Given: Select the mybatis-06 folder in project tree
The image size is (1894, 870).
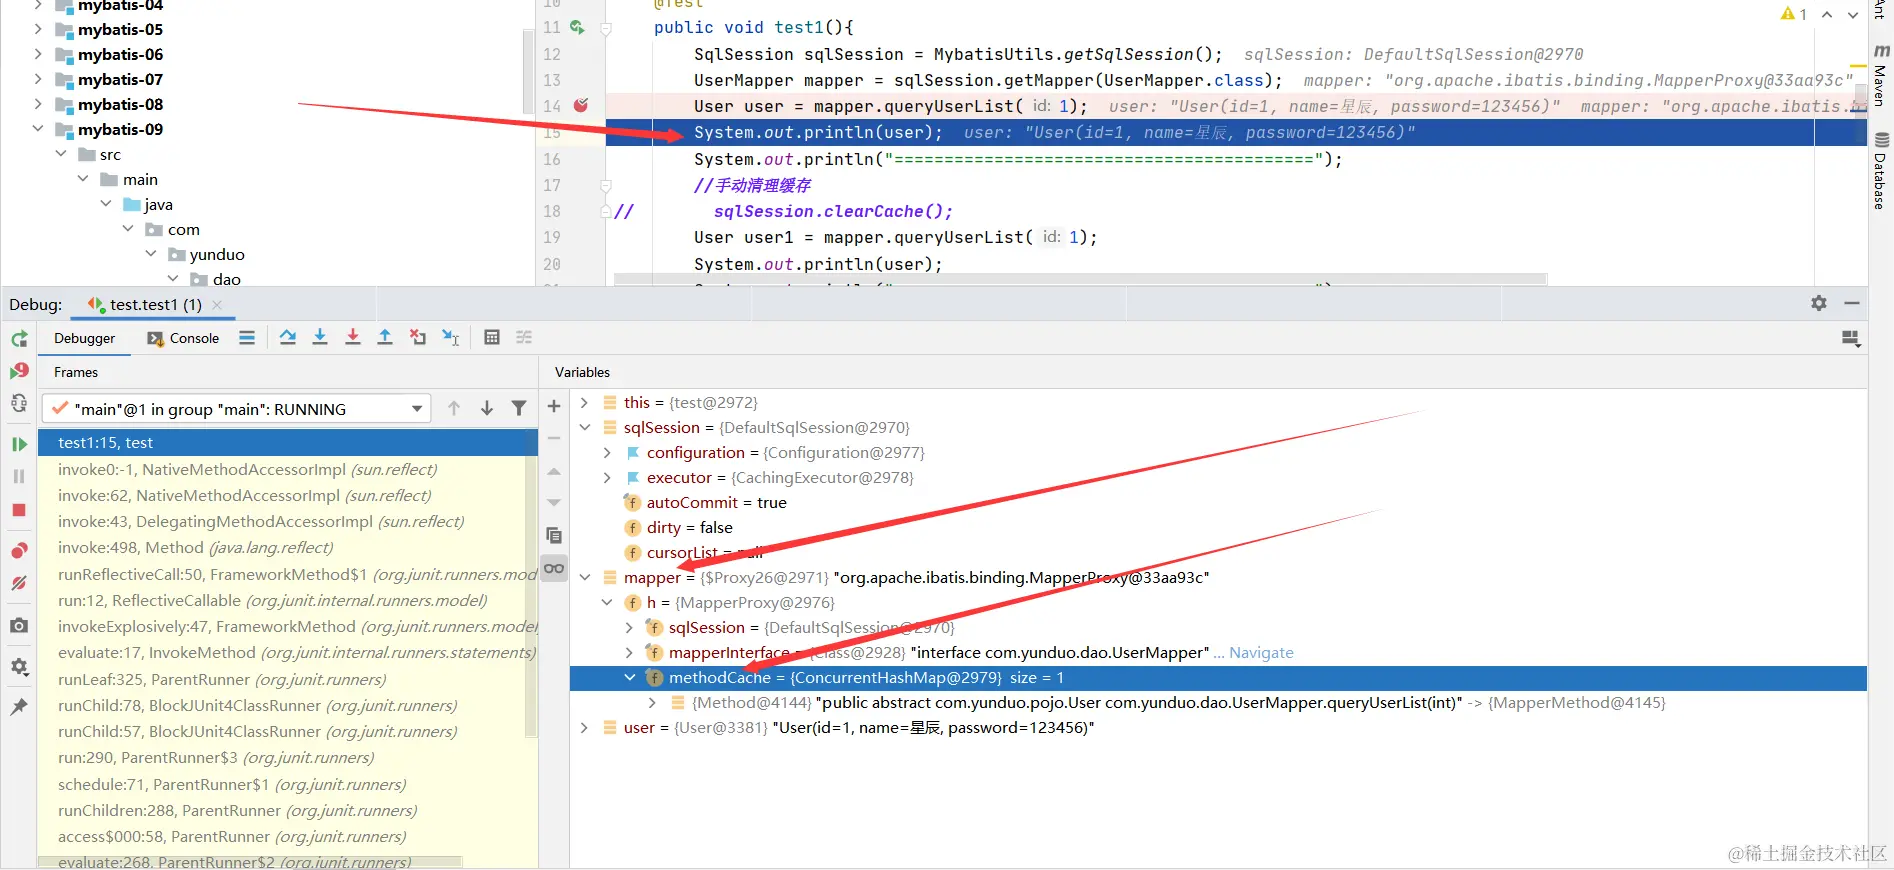Looking at the screenshot, I should click(120, 54).
